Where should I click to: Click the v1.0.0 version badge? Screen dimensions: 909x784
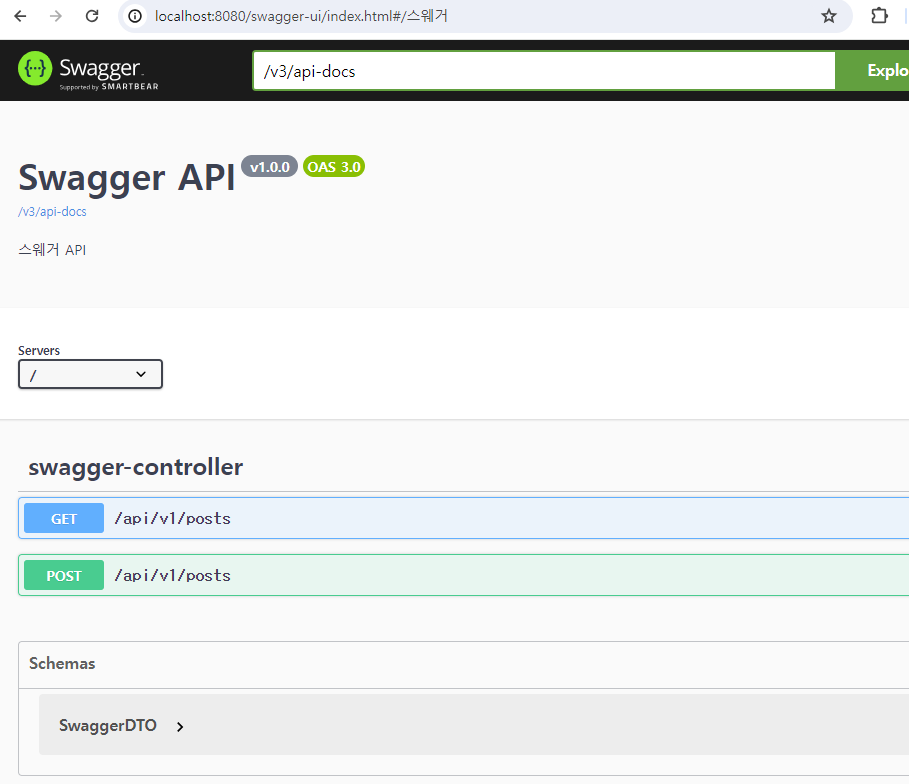(x=270, y=166)
